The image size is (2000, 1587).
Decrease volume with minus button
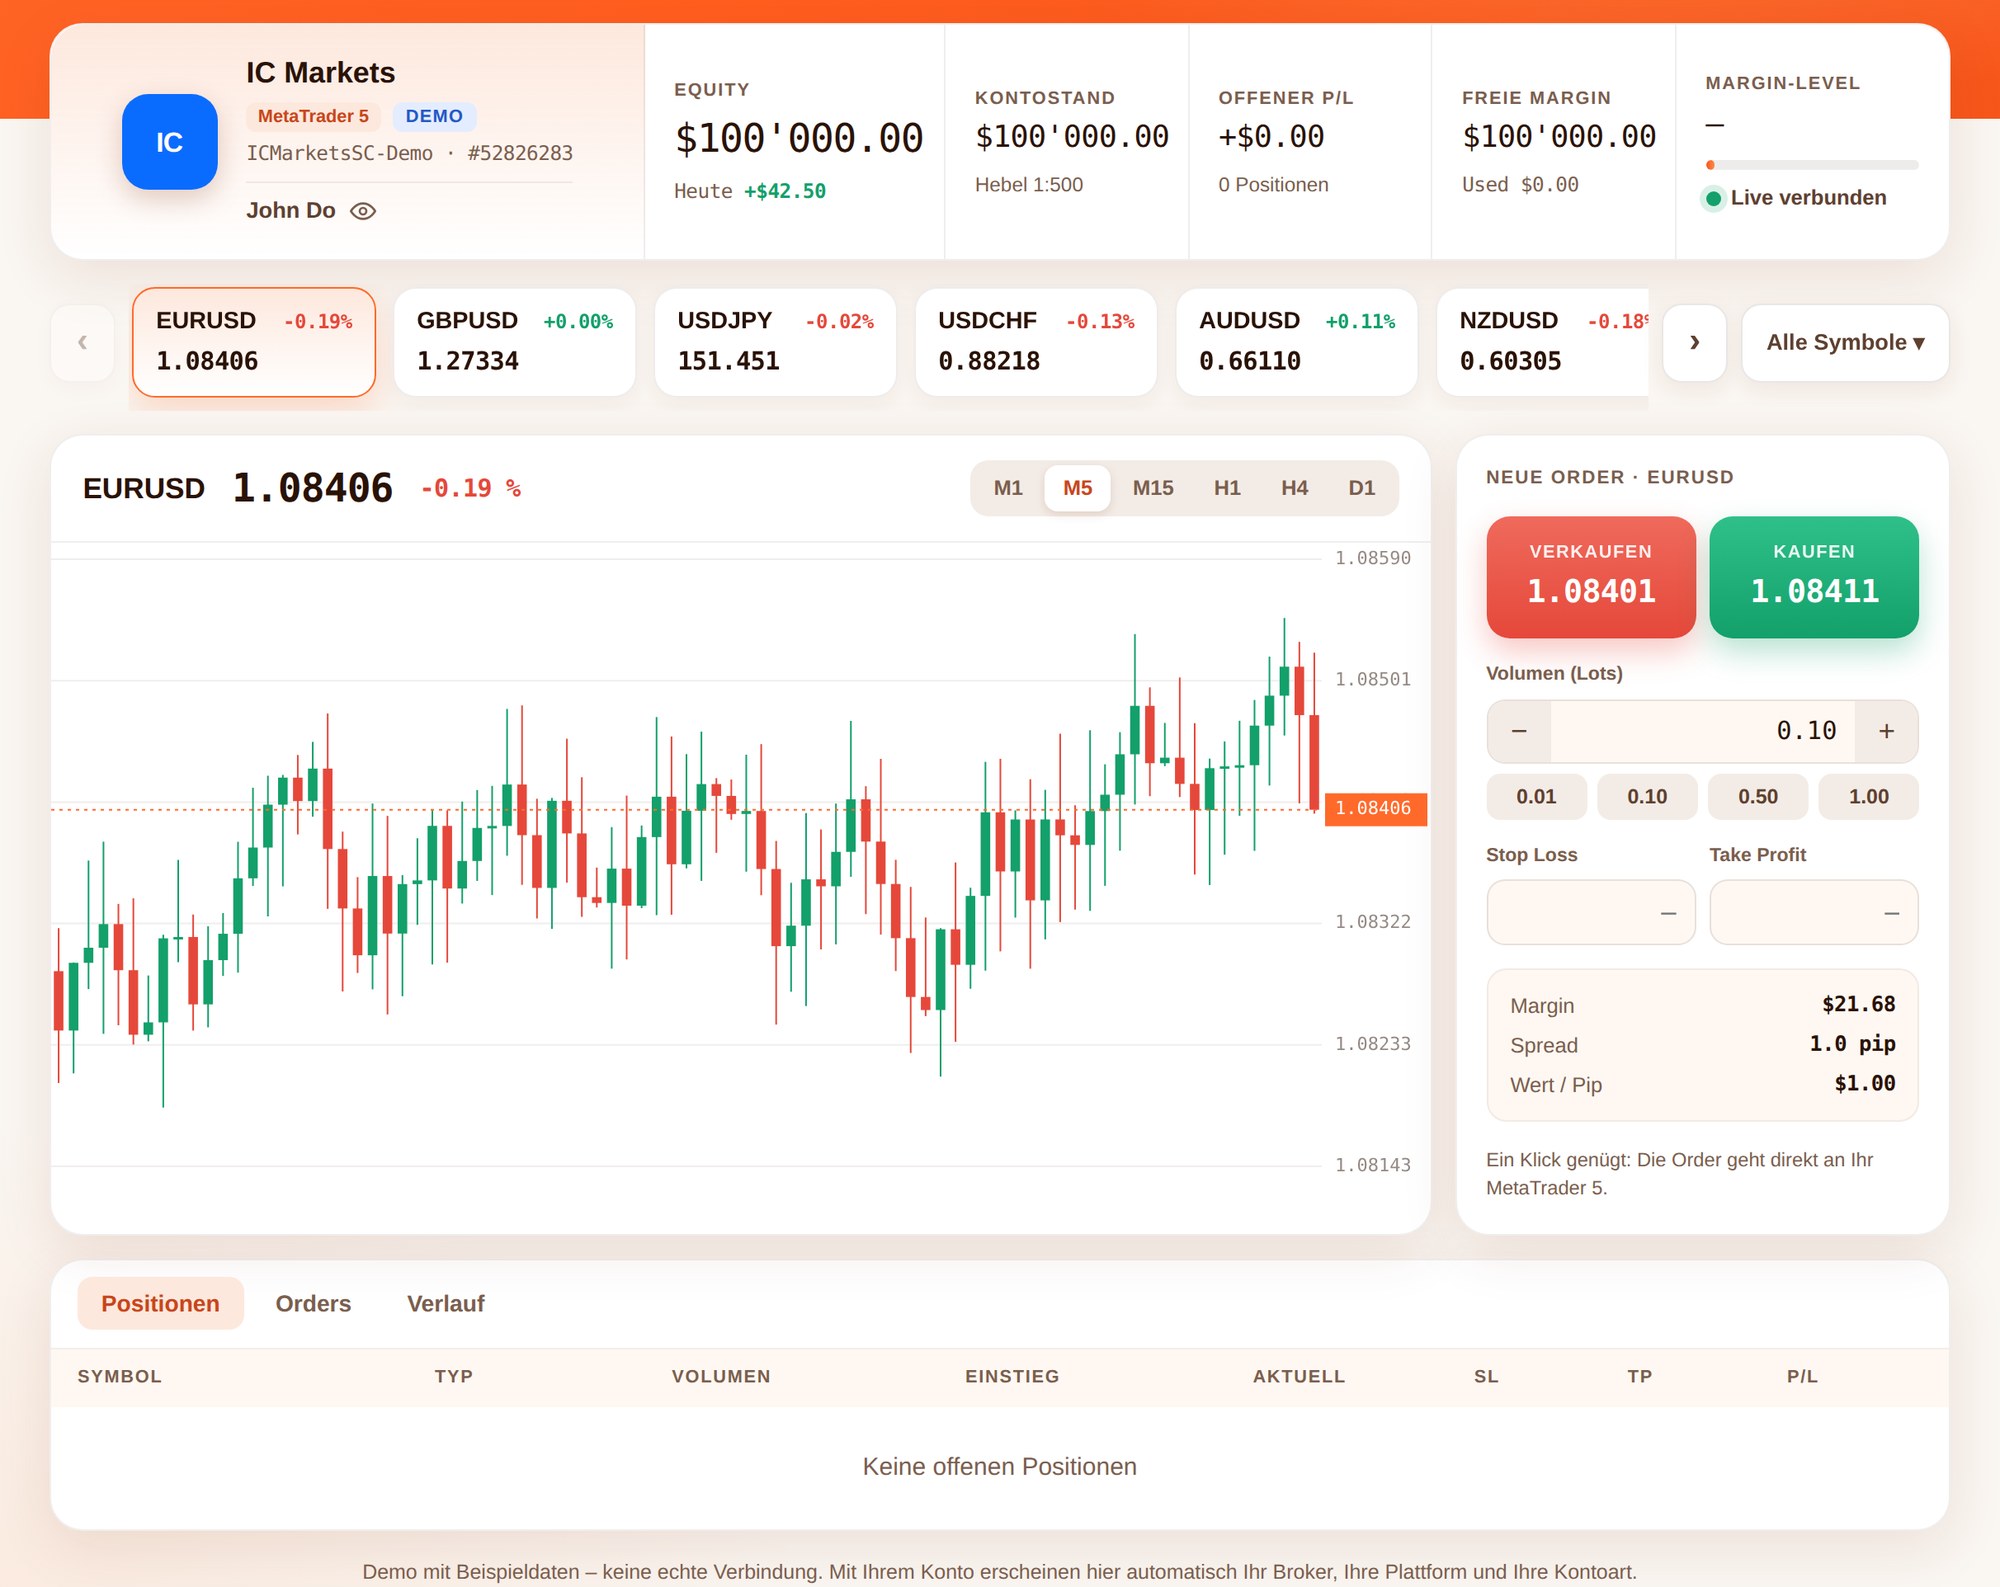pos(1519,731)
